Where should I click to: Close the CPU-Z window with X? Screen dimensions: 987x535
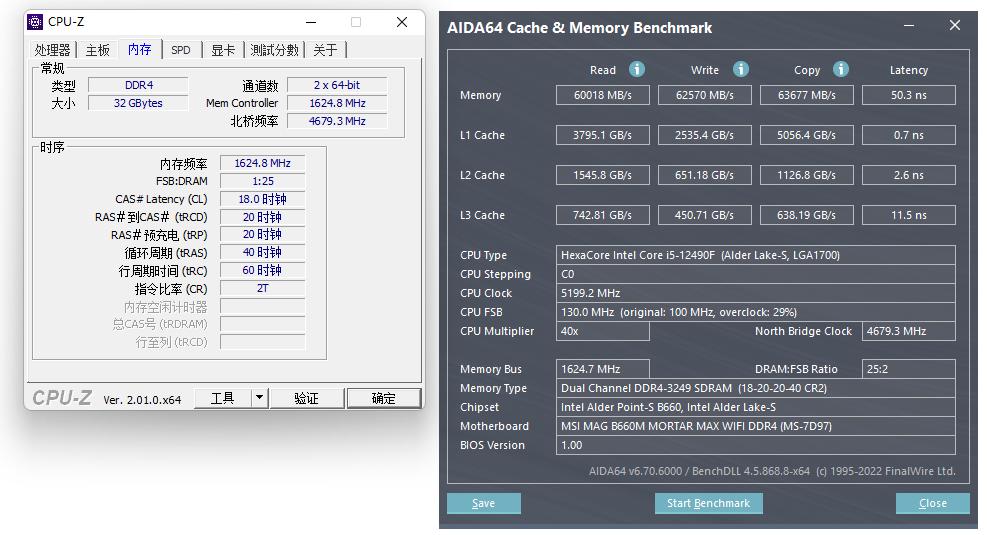pos(402,22)
